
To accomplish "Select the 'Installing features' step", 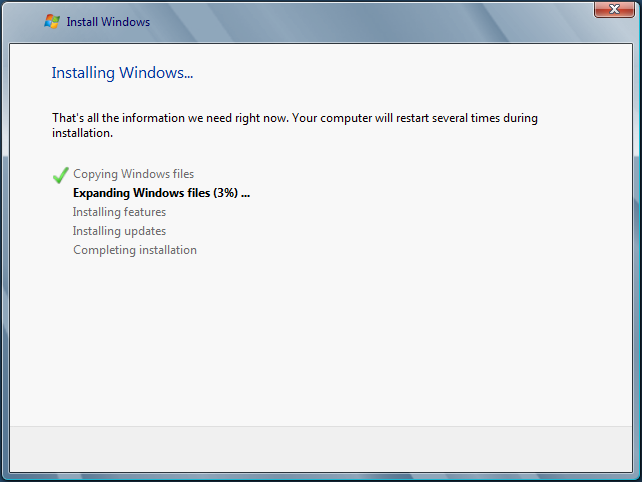I will [x=119, y=212].
